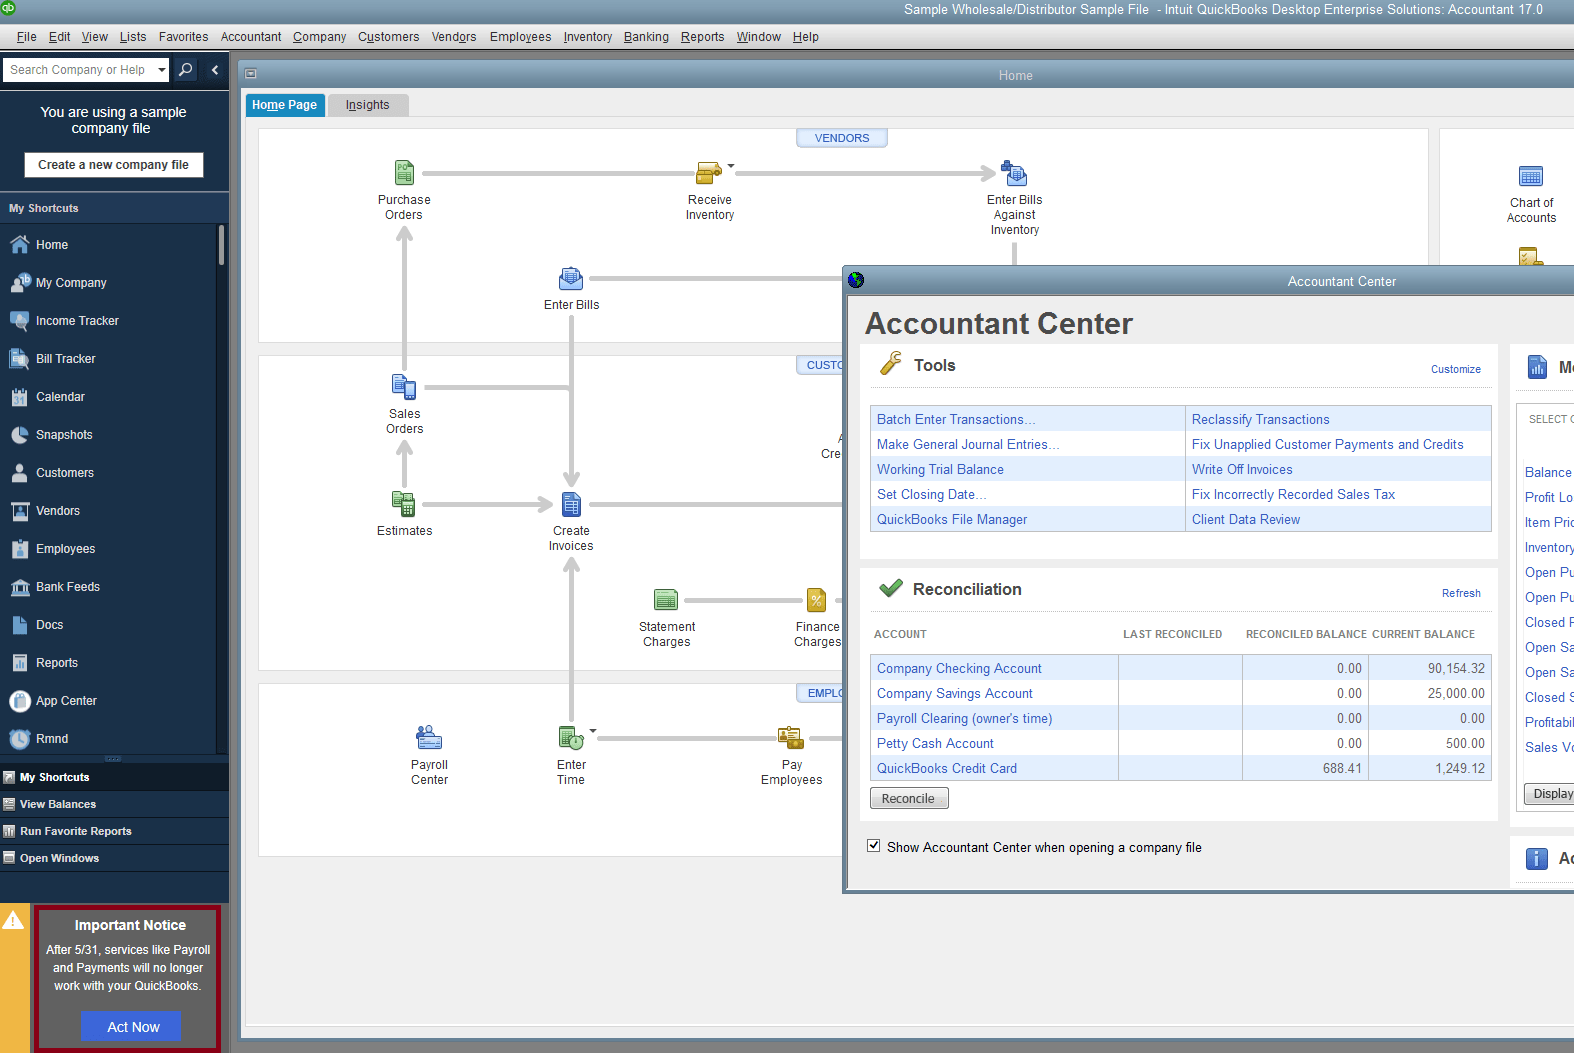
Task: Open the Purchase Orders icon
Action: click(404, 173)
